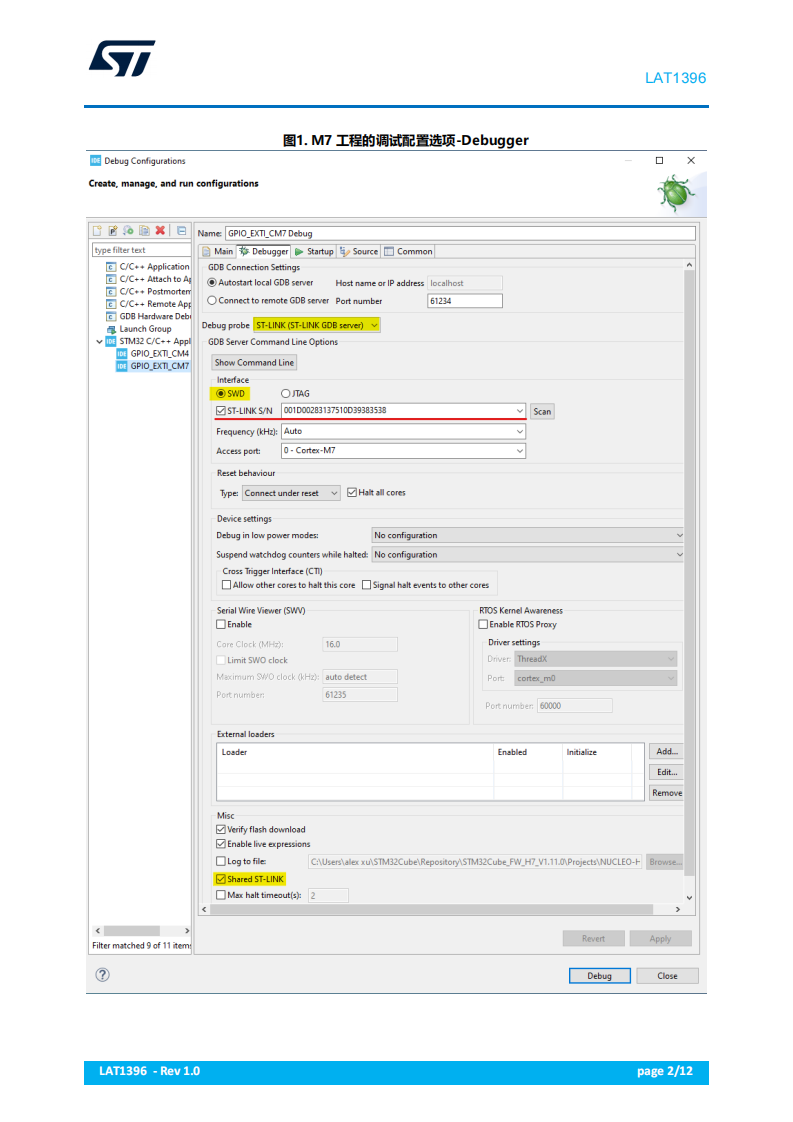Open the Debug probe dropdown
Image resolution: width=793 pixels, height=1122 pixels.
pos(316,325)
